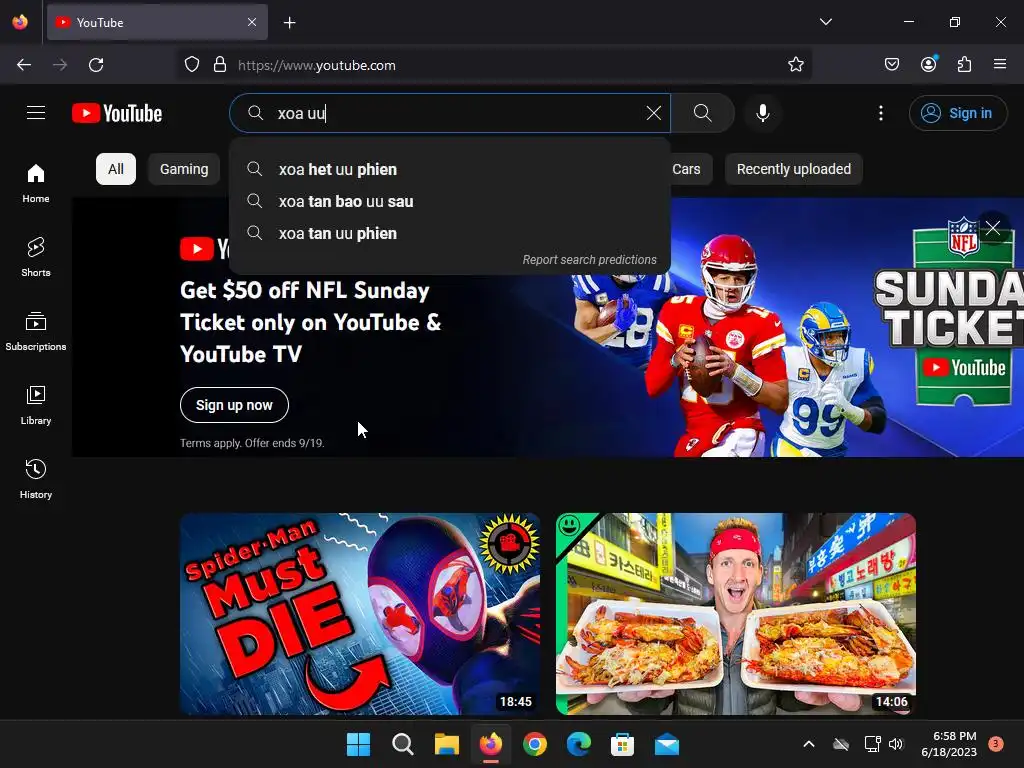Click in the YouTube search input

tap(451, 113)
